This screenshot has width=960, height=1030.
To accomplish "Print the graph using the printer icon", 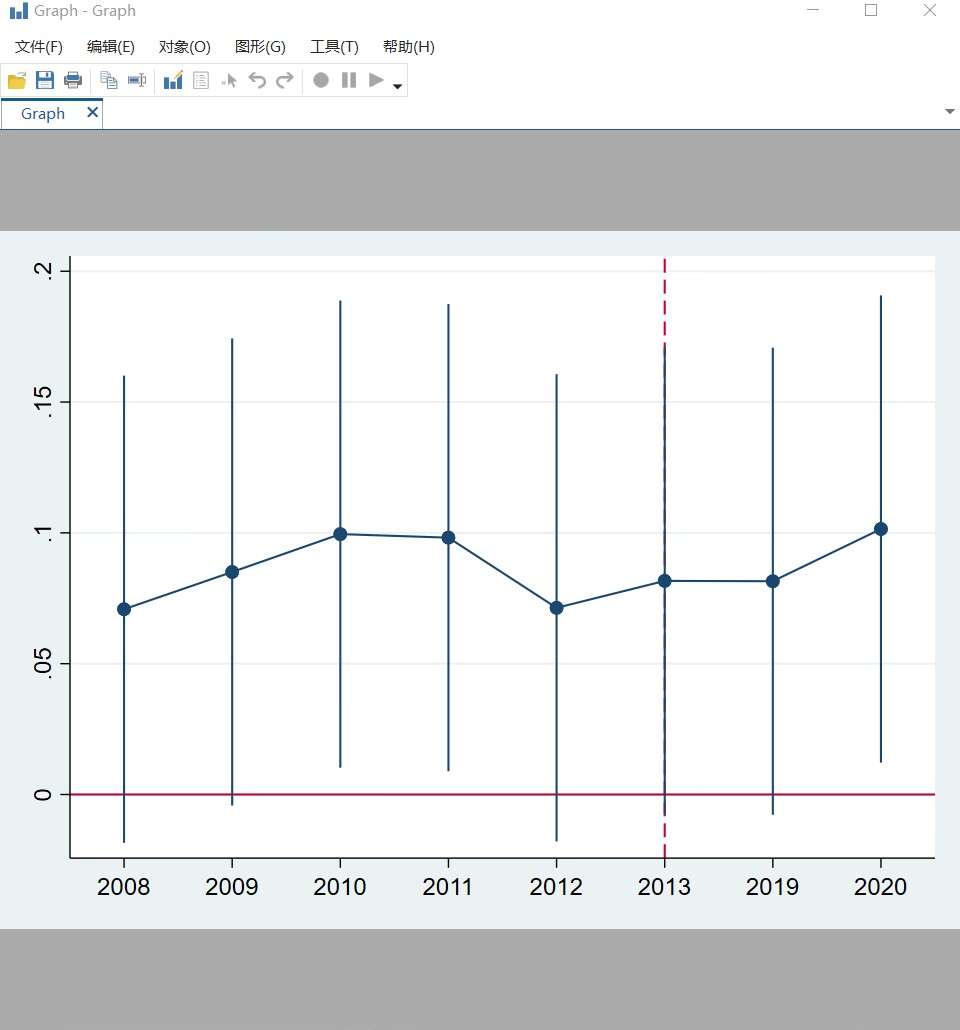I will point(73,80).
